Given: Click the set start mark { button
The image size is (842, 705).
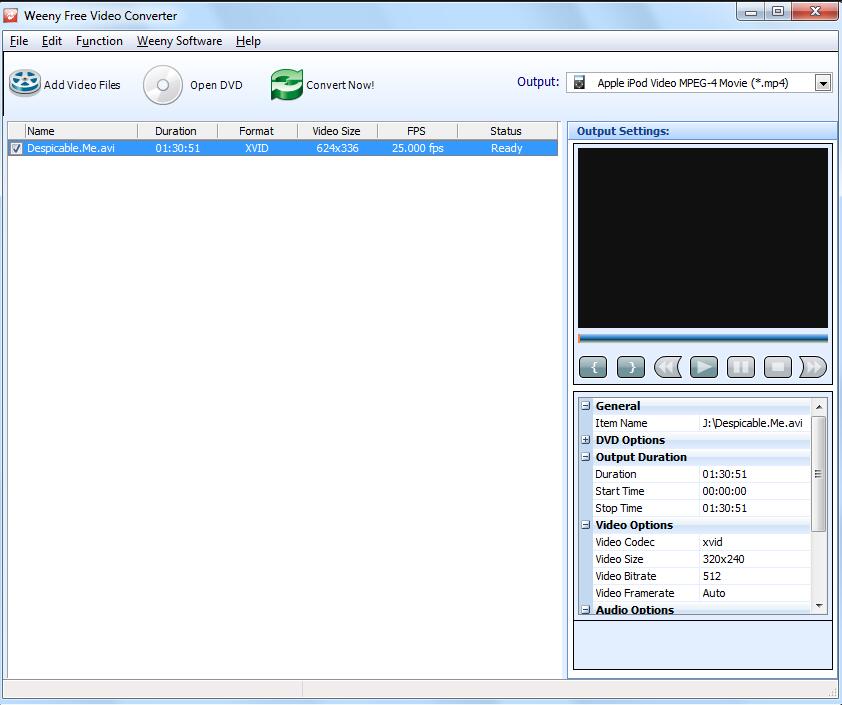Looking at the screenshot, I should pyautogui.click(x=593, y=367).
